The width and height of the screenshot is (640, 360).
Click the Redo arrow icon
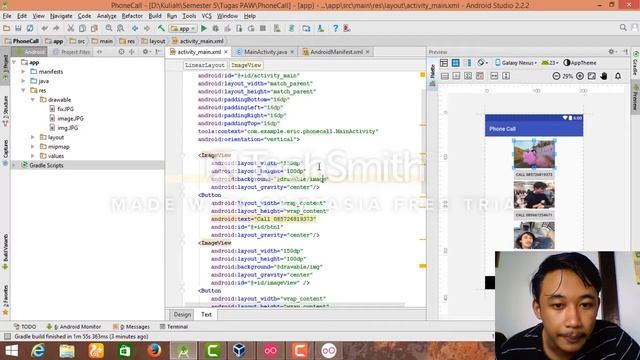click(x=56, y=28)
